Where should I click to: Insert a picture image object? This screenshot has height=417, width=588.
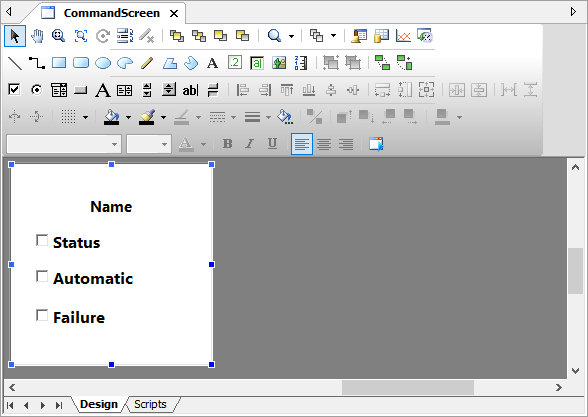tap(279, 63)
